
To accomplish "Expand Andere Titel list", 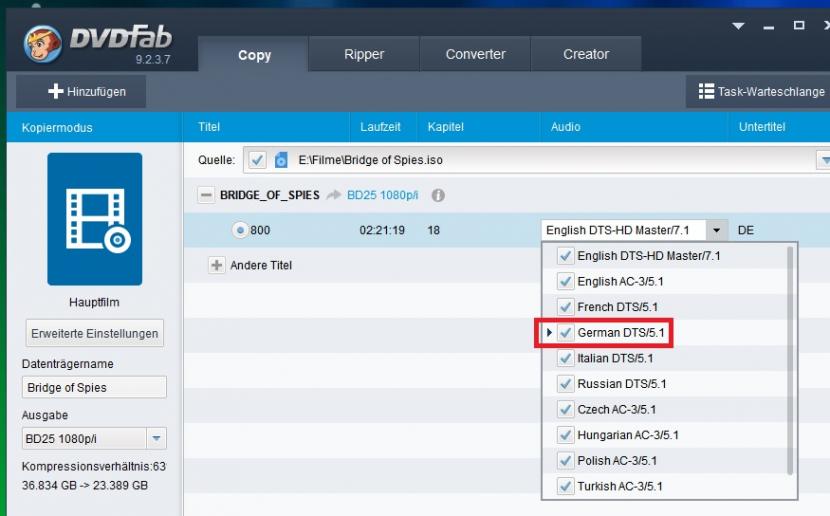I will pos(216,265).
